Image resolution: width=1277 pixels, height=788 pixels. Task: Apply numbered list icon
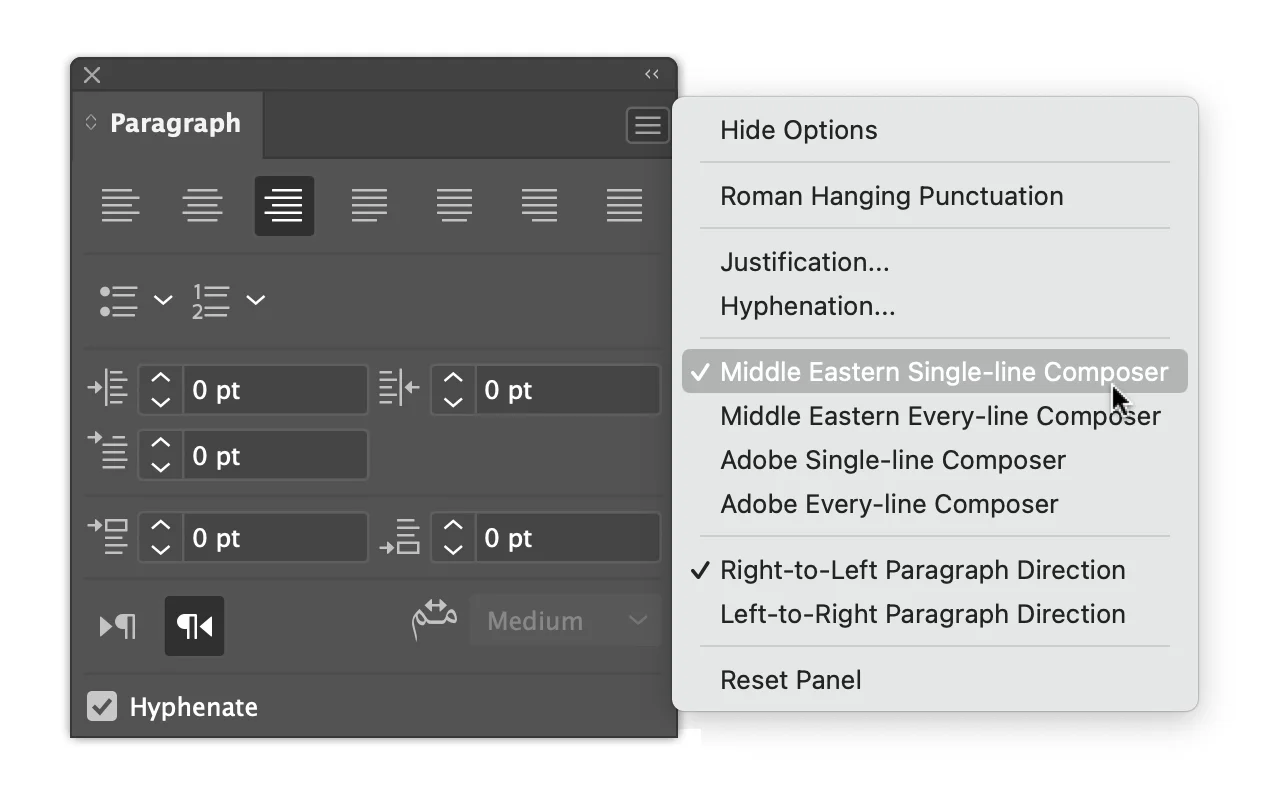[x=211, y=301]
